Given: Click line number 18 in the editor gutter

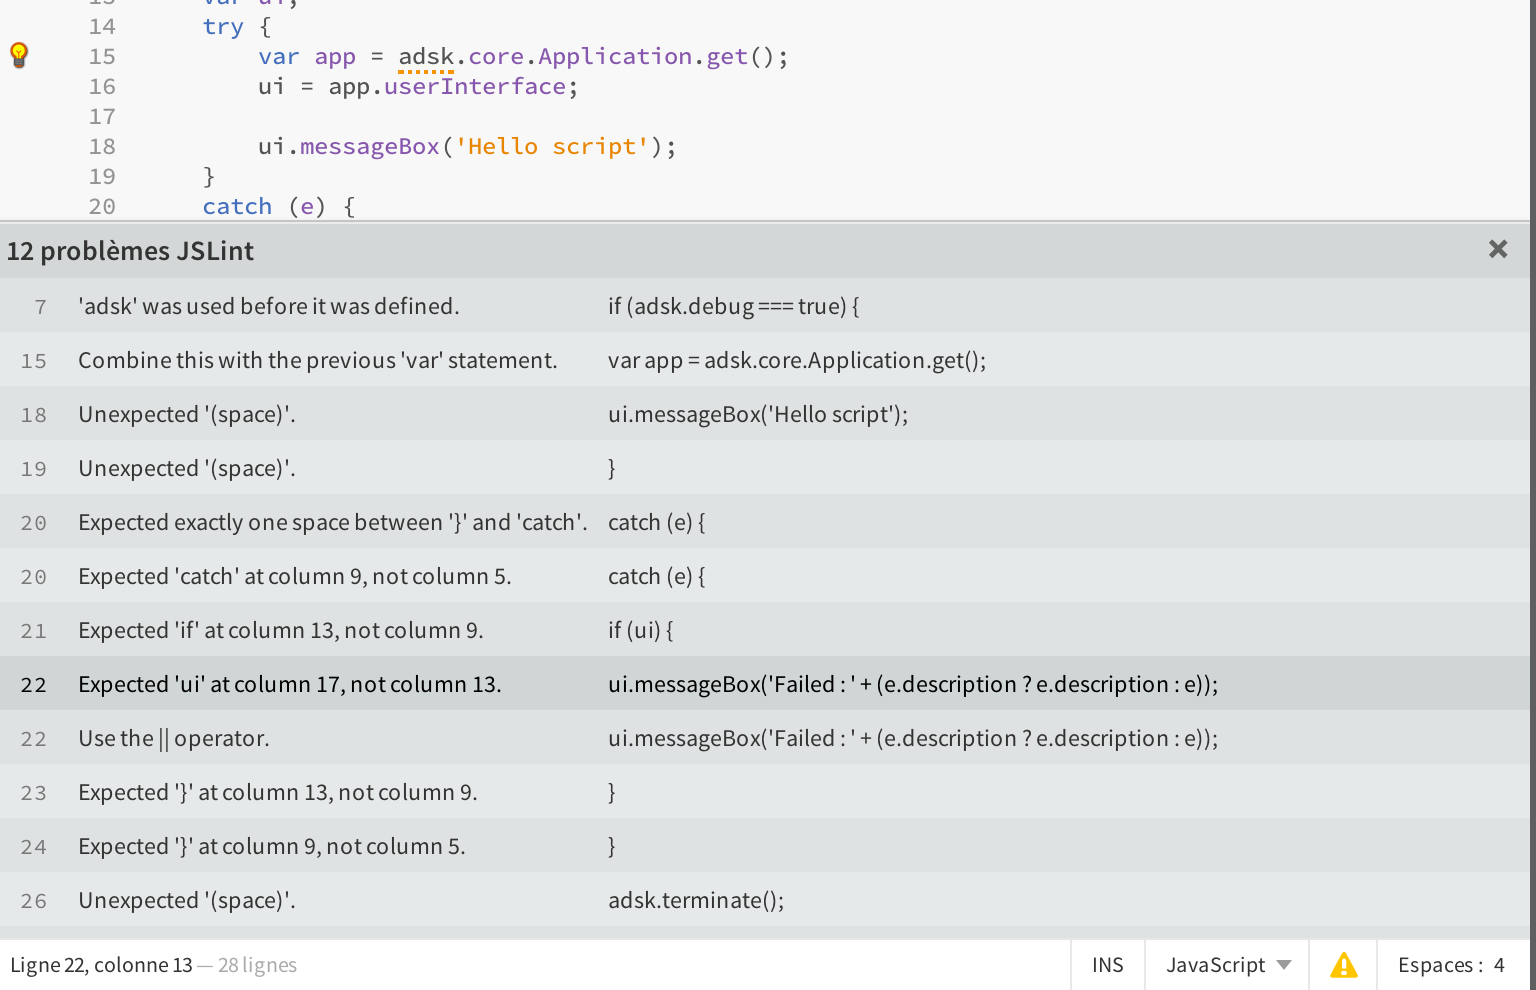Looking at the screenshot, I should [x=101, y=146].
